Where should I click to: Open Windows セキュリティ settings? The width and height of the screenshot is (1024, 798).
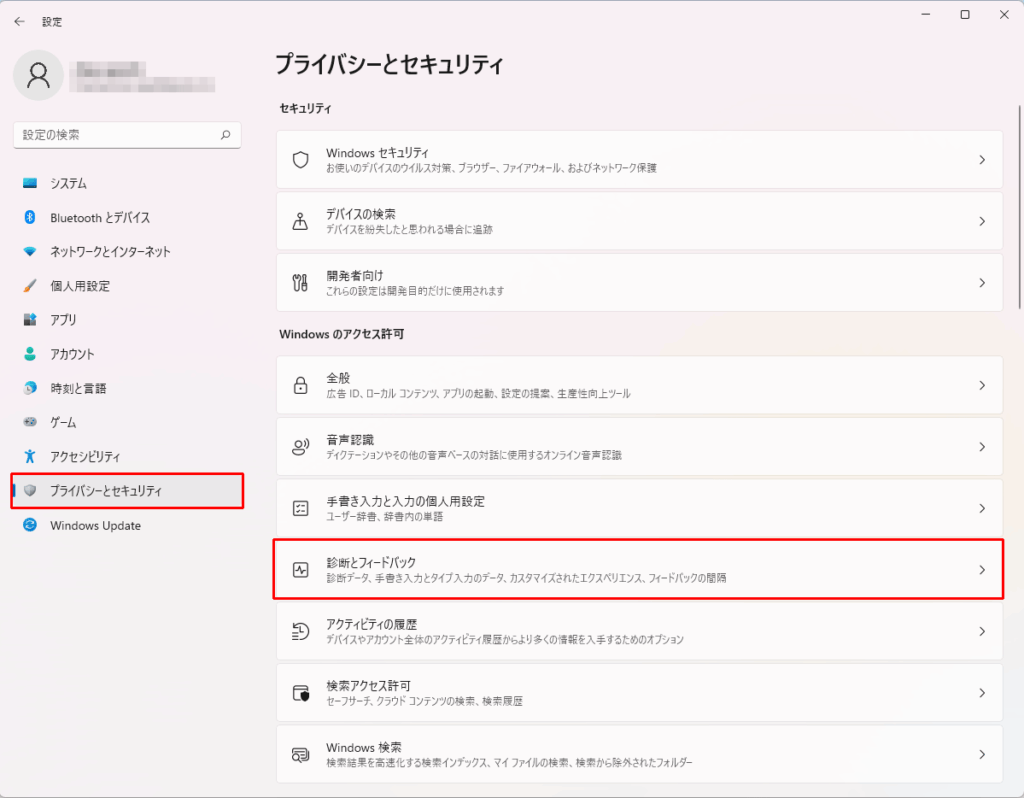click(639, 160)
